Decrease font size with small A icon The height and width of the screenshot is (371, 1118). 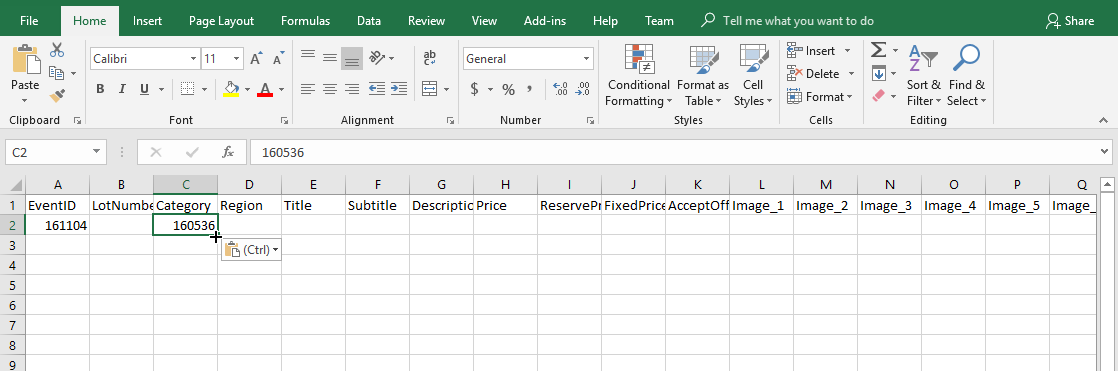(x=280, y=59)
